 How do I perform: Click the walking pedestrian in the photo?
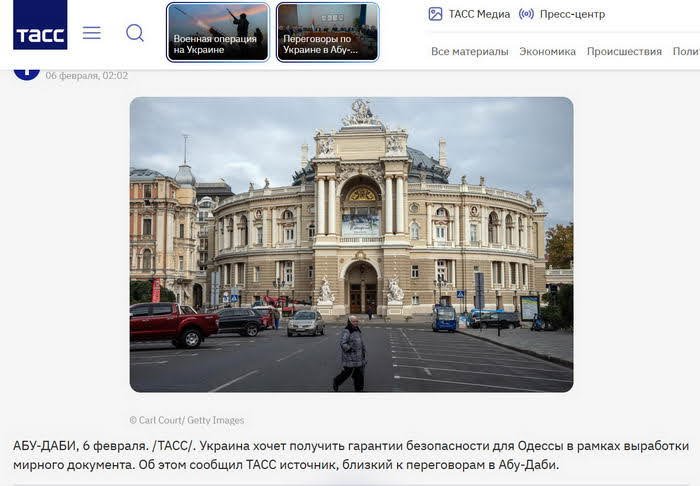(x=350, y=353)
